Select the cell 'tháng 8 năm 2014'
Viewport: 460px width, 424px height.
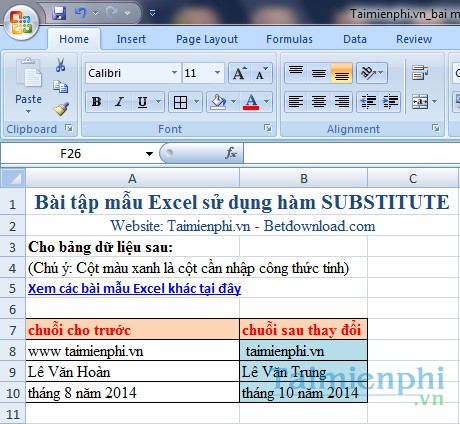tap(133, 393)
